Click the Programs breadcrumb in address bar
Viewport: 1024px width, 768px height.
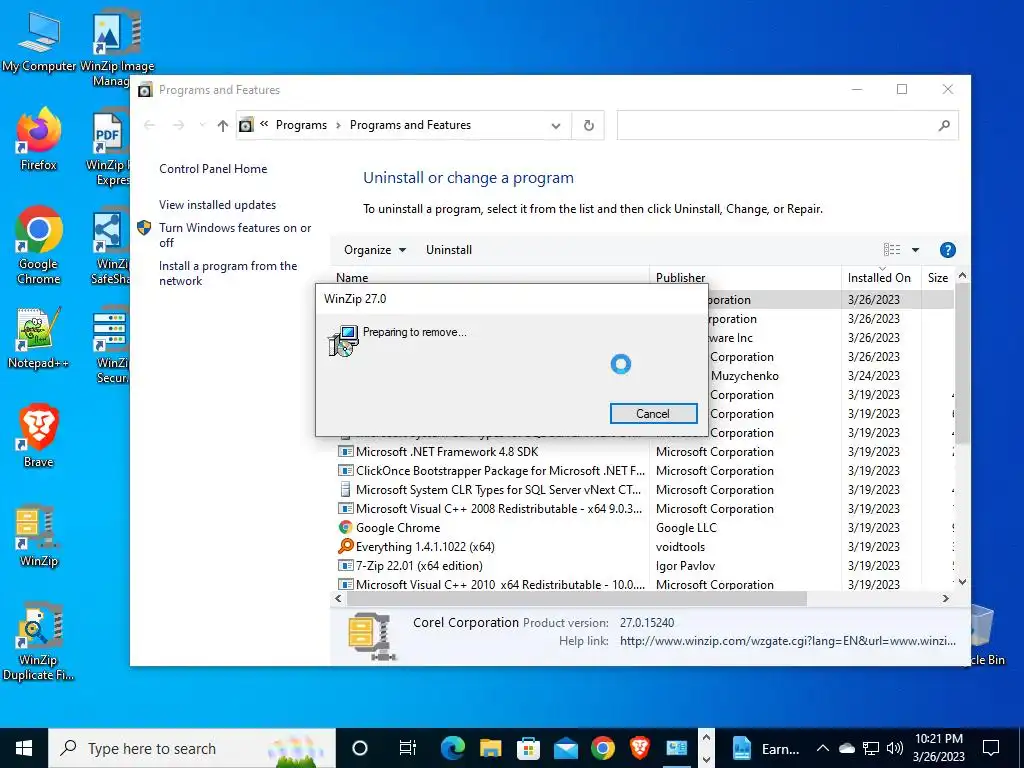pos(301,125)
